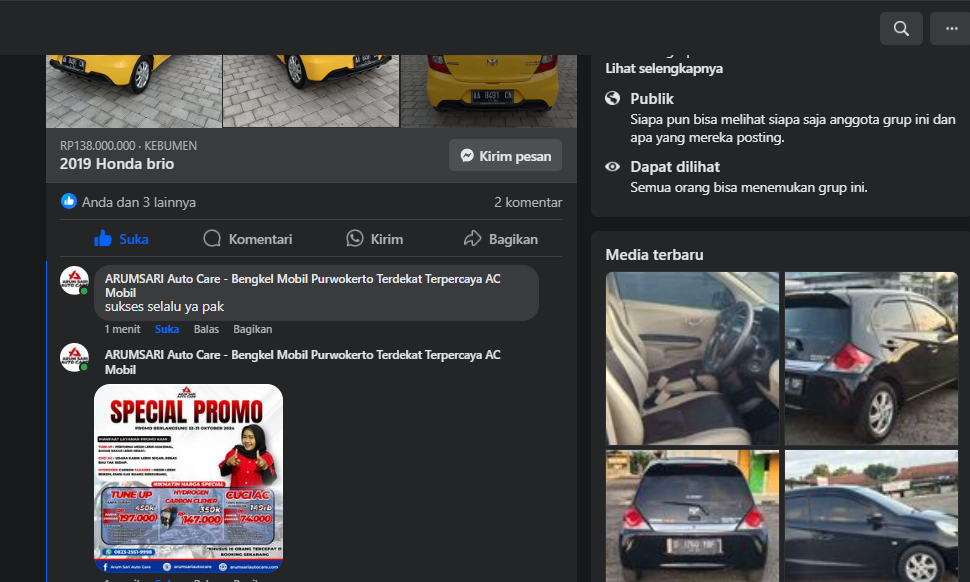This screenshot has height=582, width=970.
Task: Open the beige car interior media photo
Action: click(692, 358)
